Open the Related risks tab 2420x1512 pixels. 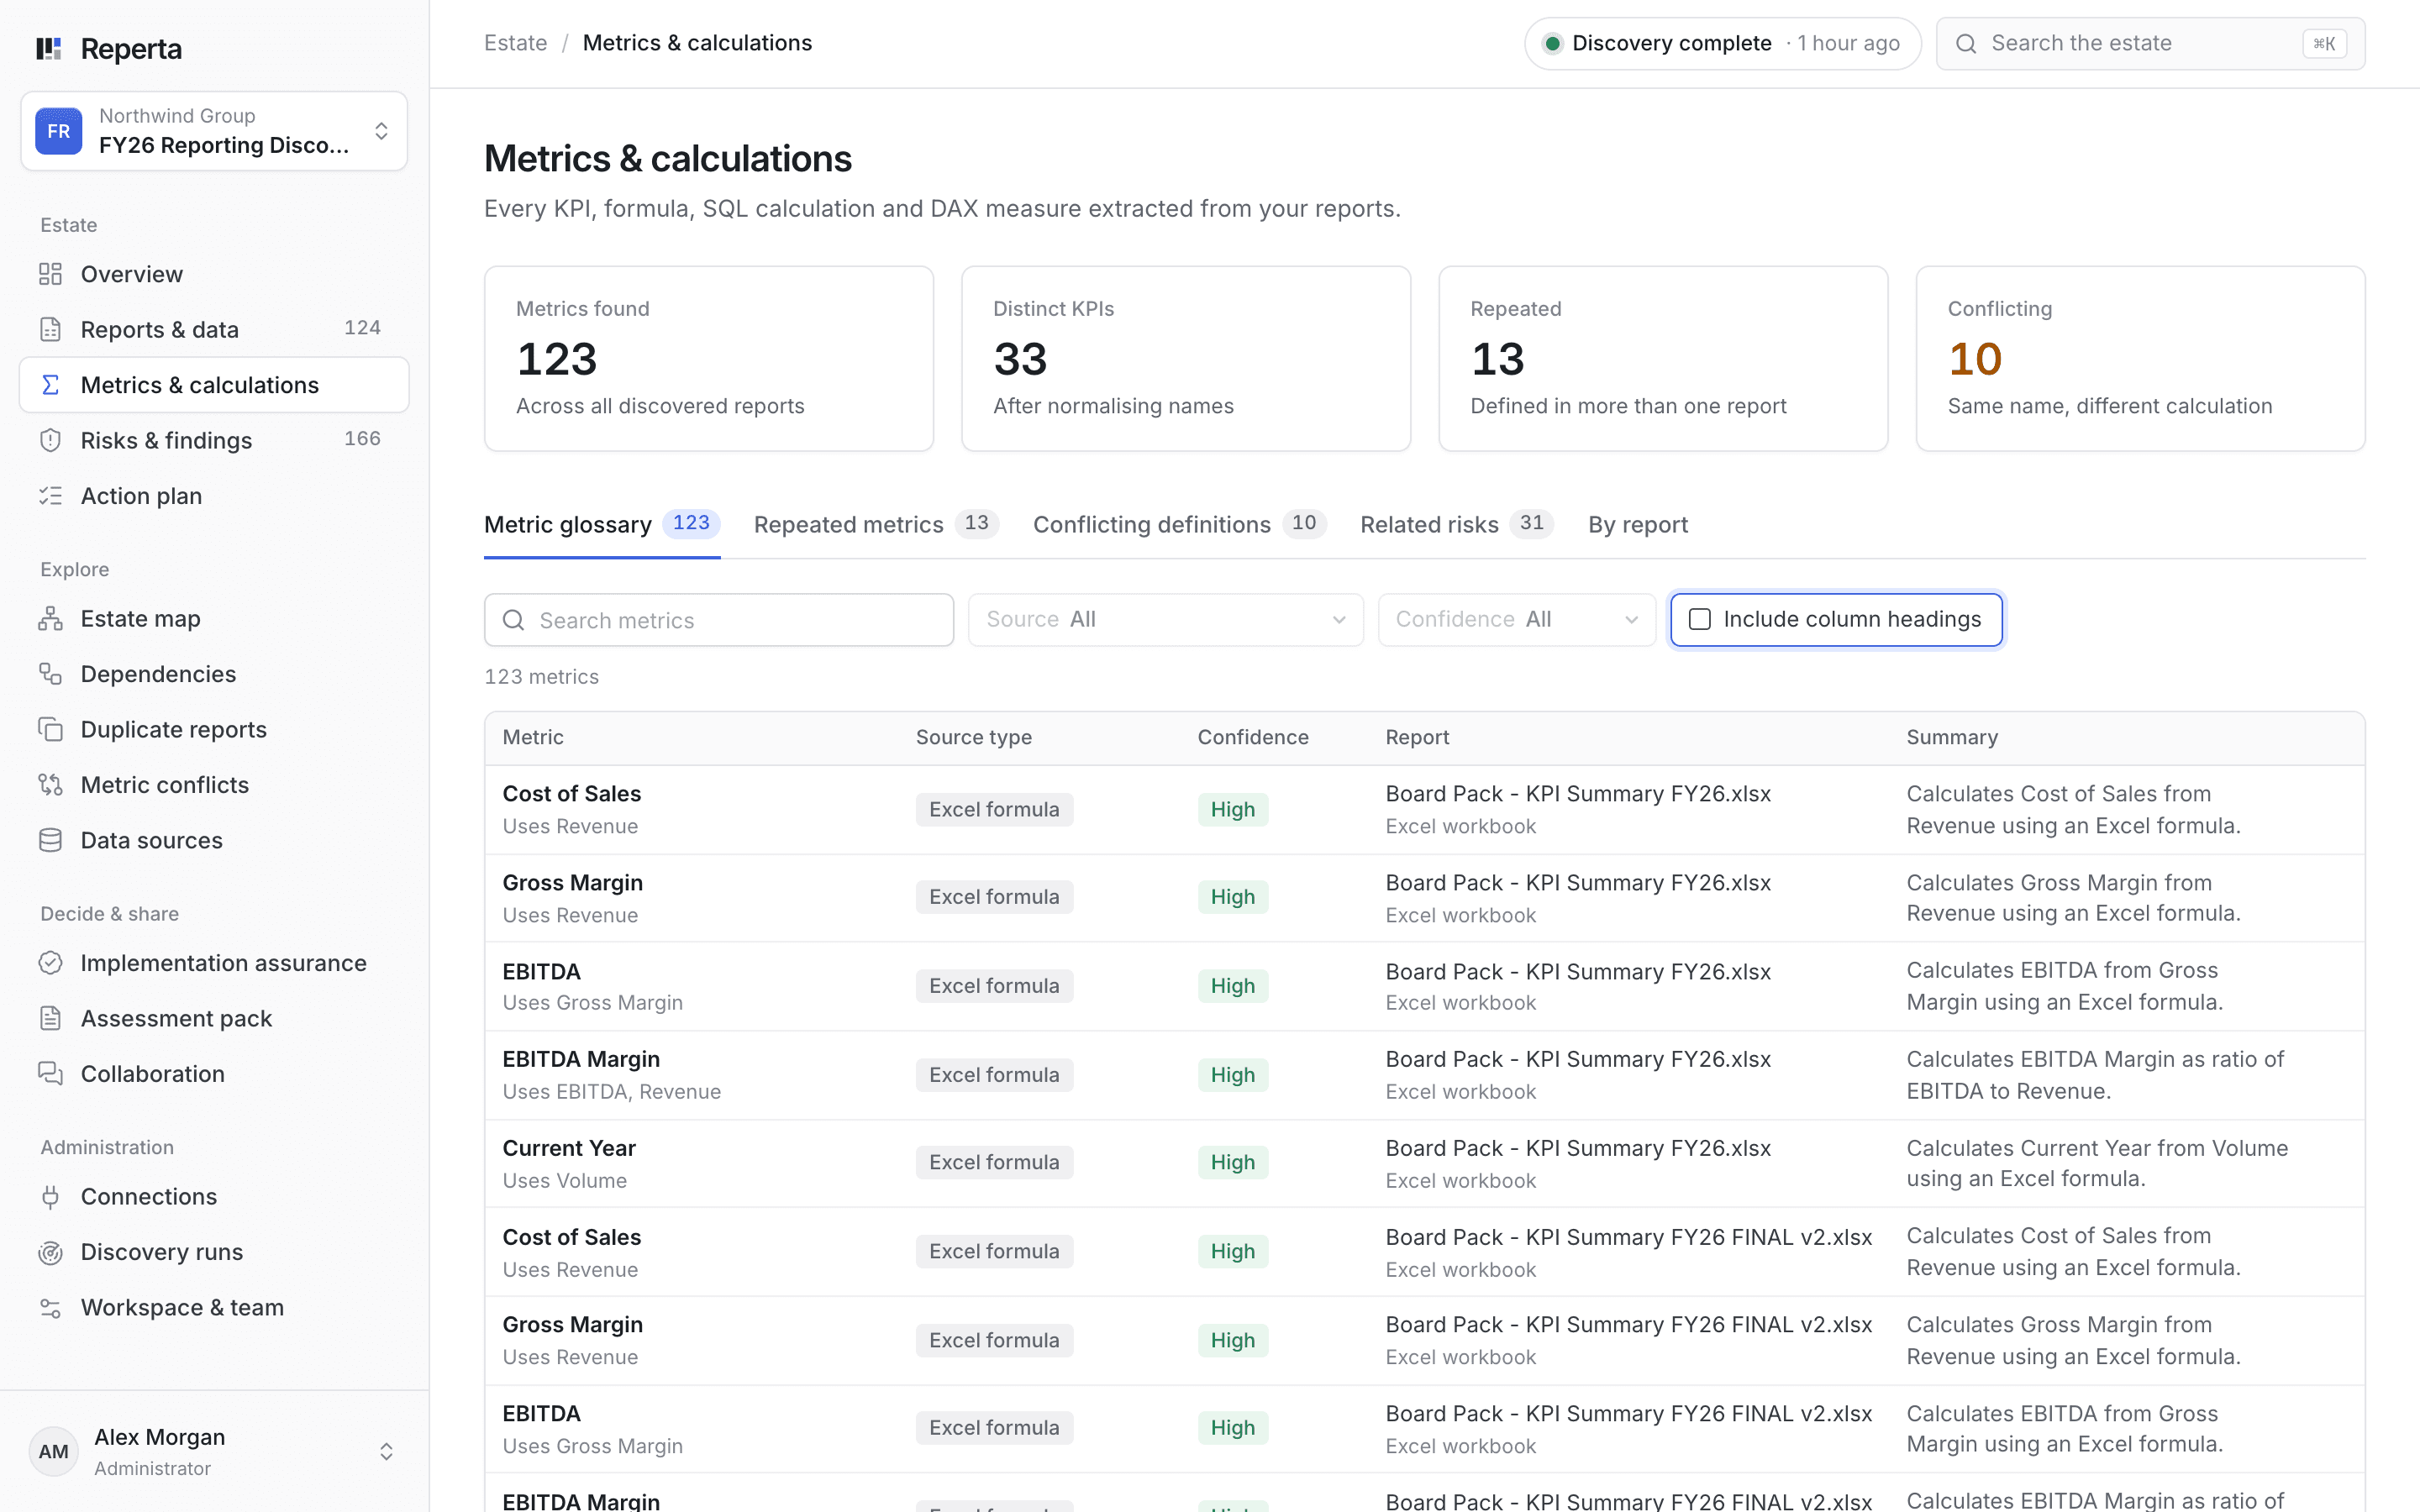tap(1456, 525)
